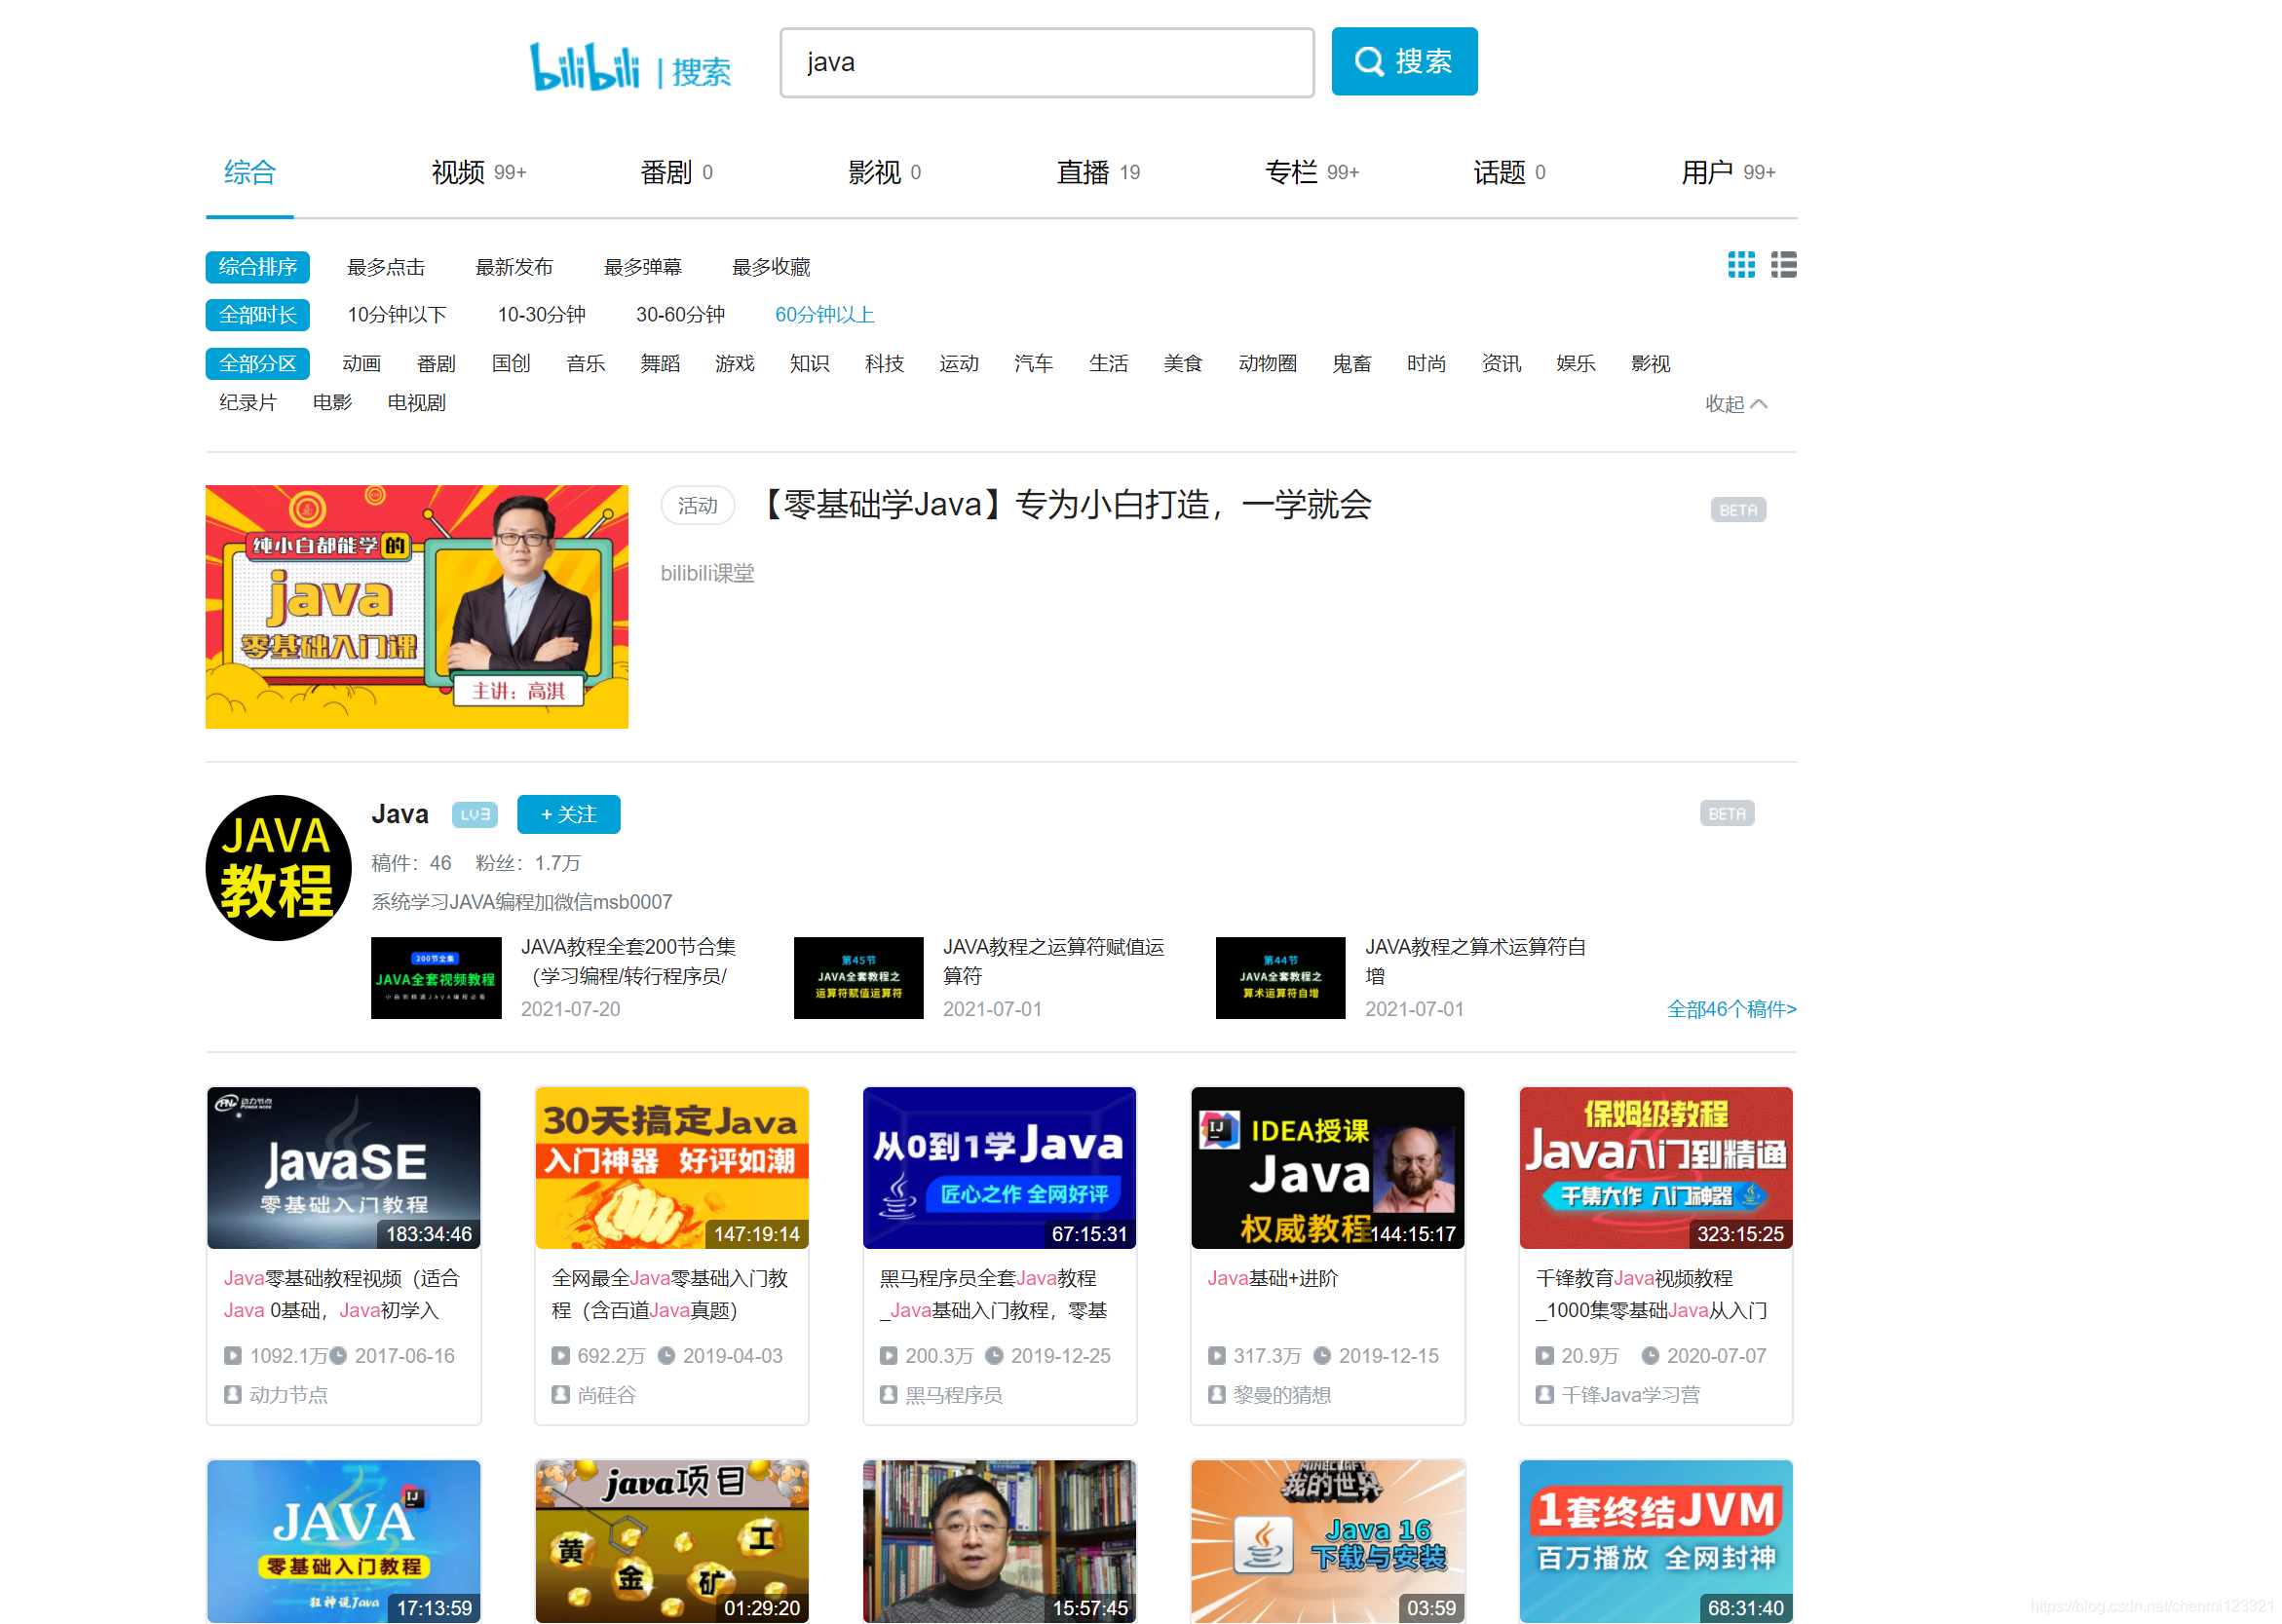Click the BETA badge beside the activity

coord(1738,510)
